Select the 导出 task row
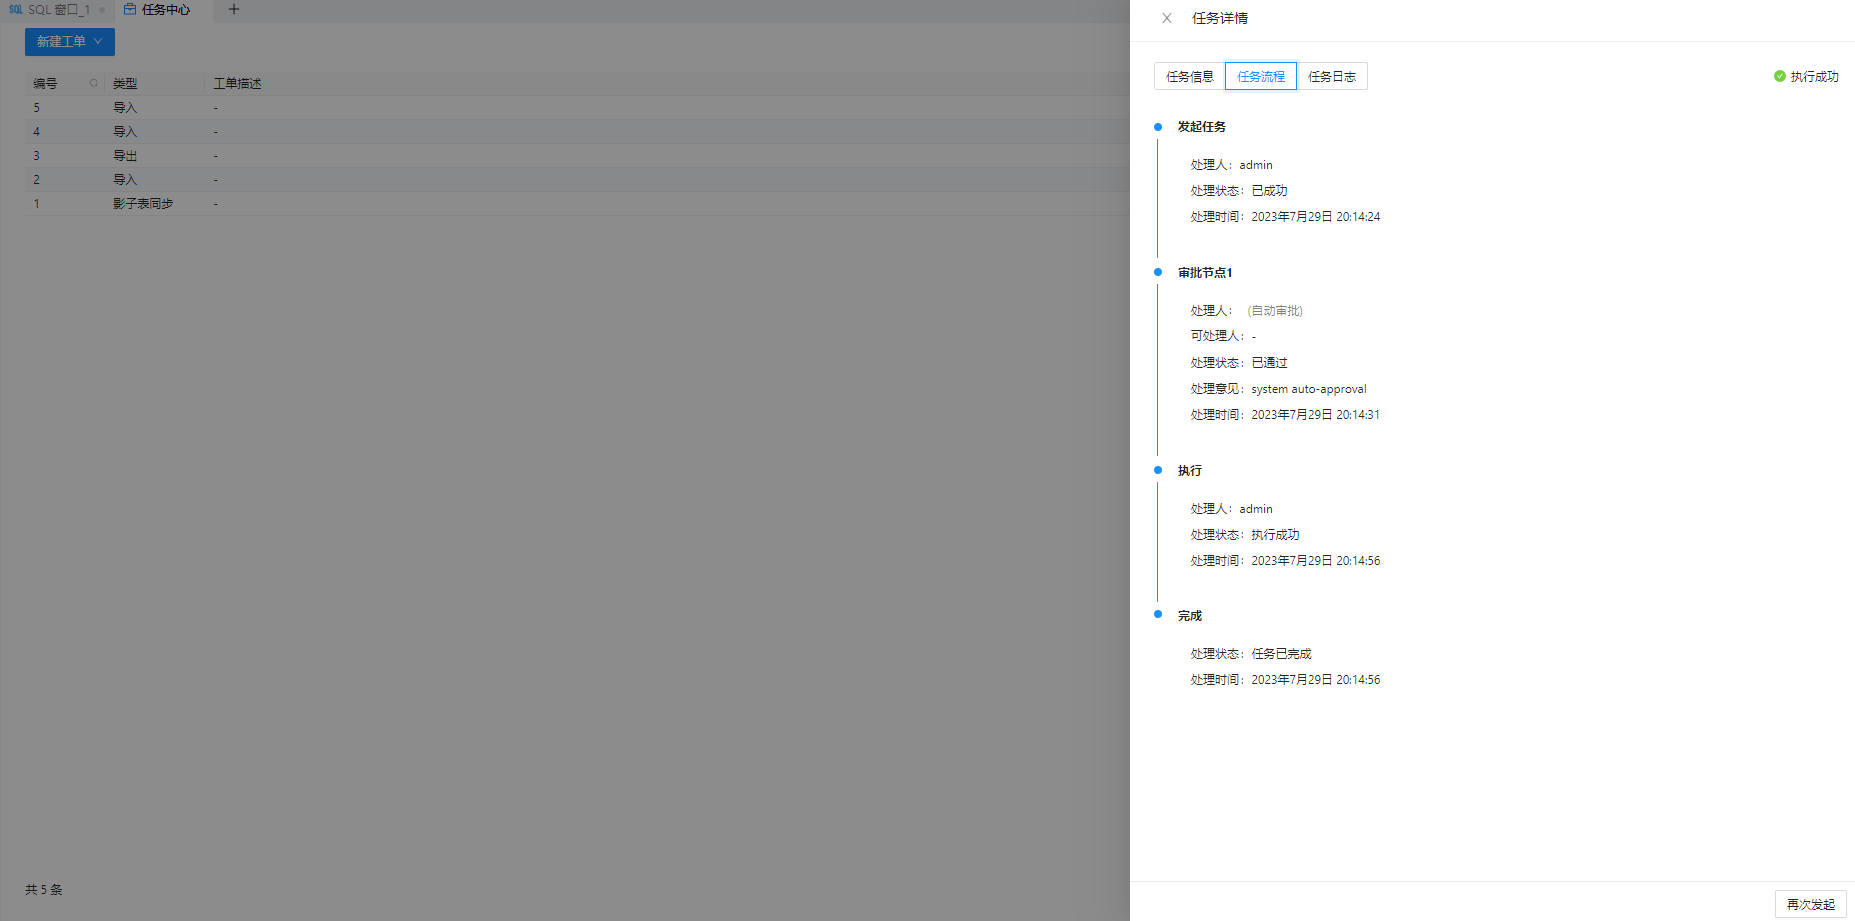This screenshot has width=1855, height=921. 577,155
